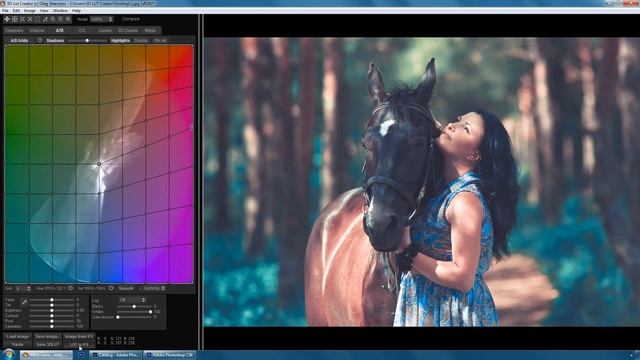Switch to Catalog - Adobe Photoshop Lightroom taskbar item

[116, 355]
